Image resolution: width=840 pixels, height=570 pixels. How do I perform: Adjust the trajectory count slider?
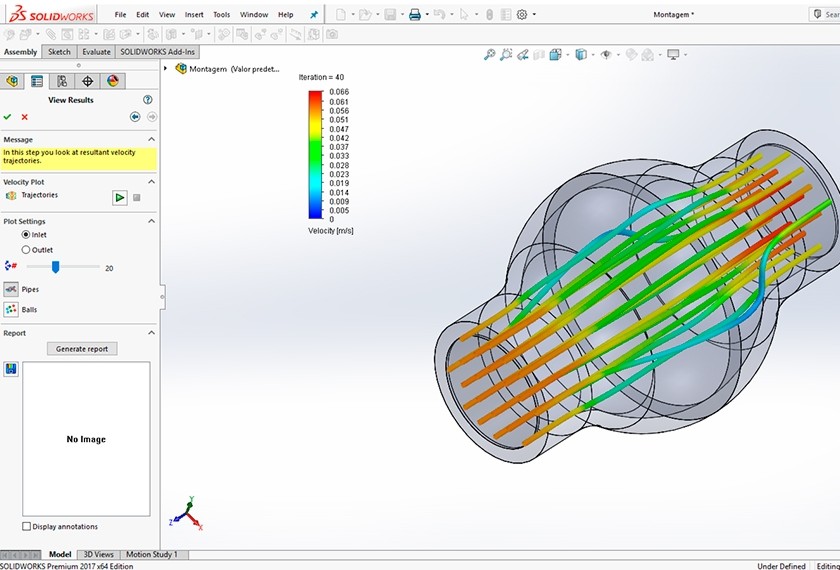tap(55, 267)
